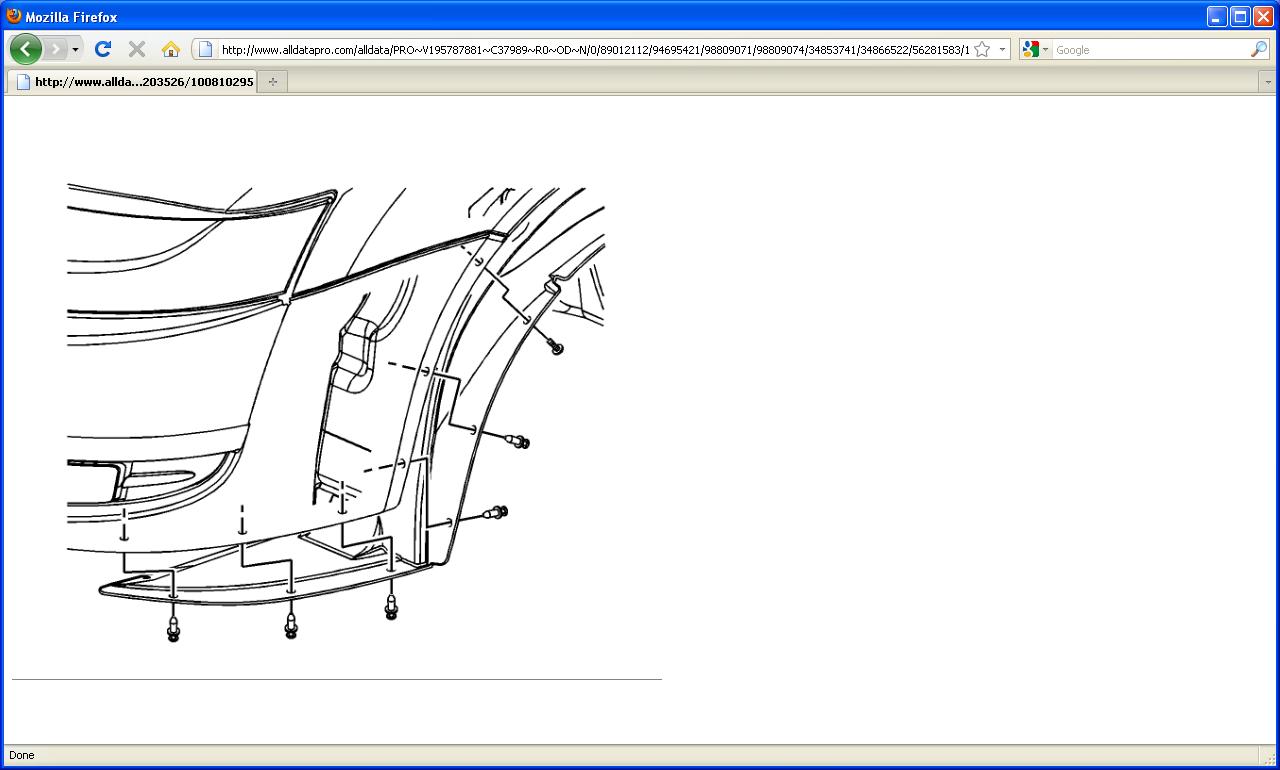Click the Google search input field
Viewport: 1280px width, 770px height.
click(x=1150, y=49)
